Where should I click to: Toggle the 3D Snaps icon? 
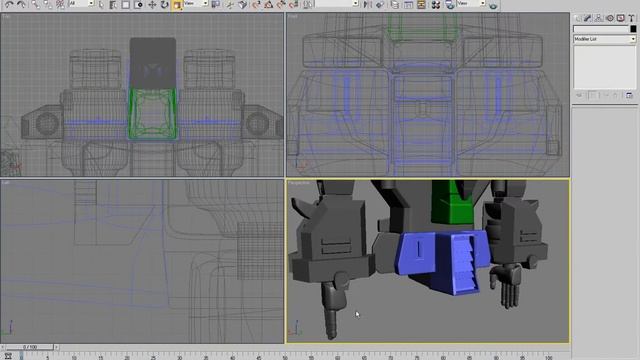click(256, 5)
